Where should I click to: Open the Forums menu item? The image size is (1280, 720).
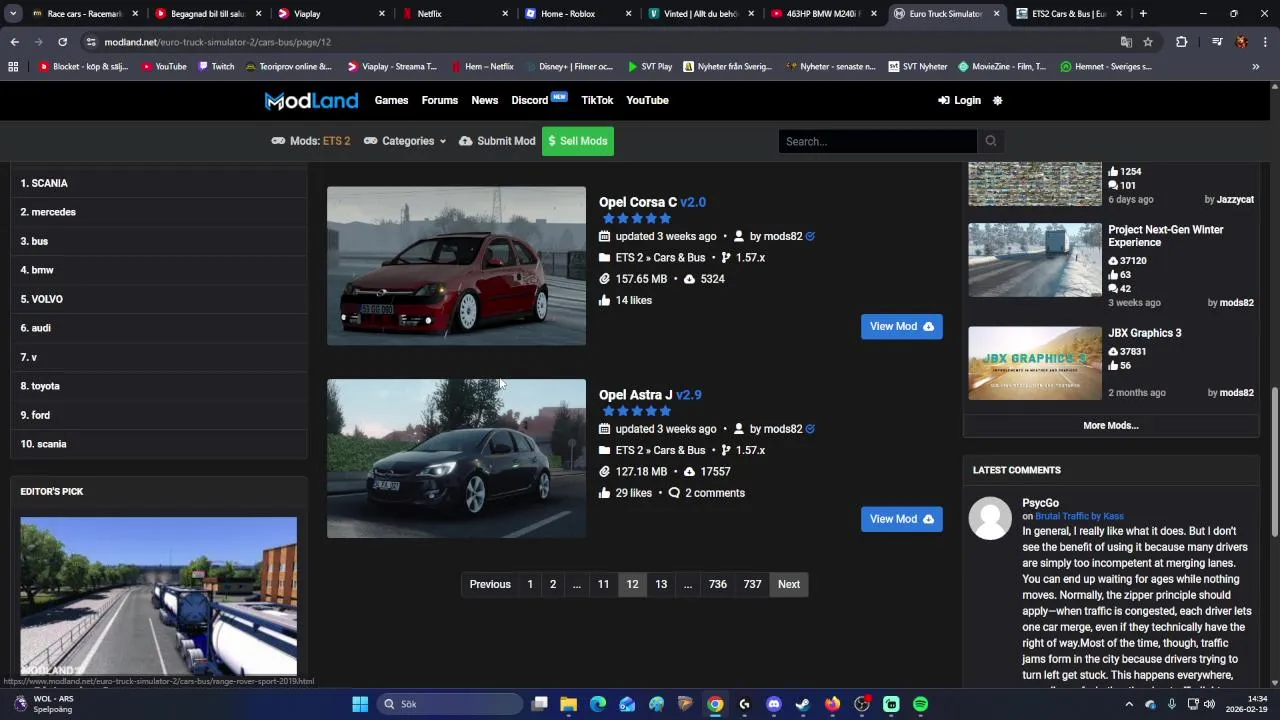pos(439,100)
